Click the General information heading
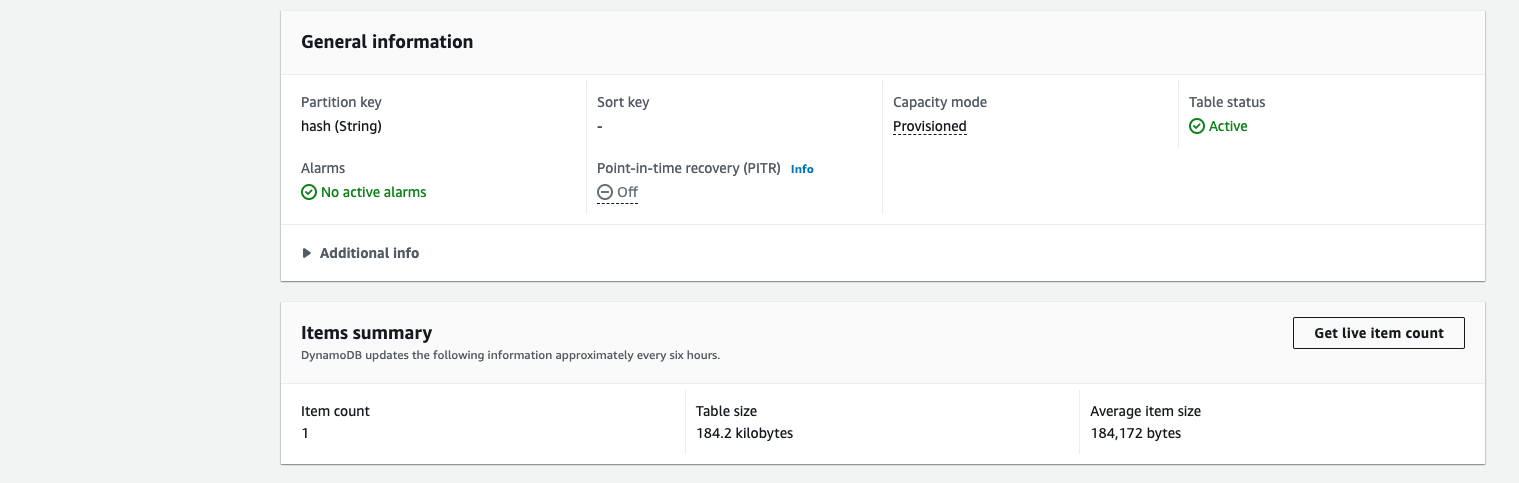The height and width of the screenshot is (483, 1519). coord(387,42)
